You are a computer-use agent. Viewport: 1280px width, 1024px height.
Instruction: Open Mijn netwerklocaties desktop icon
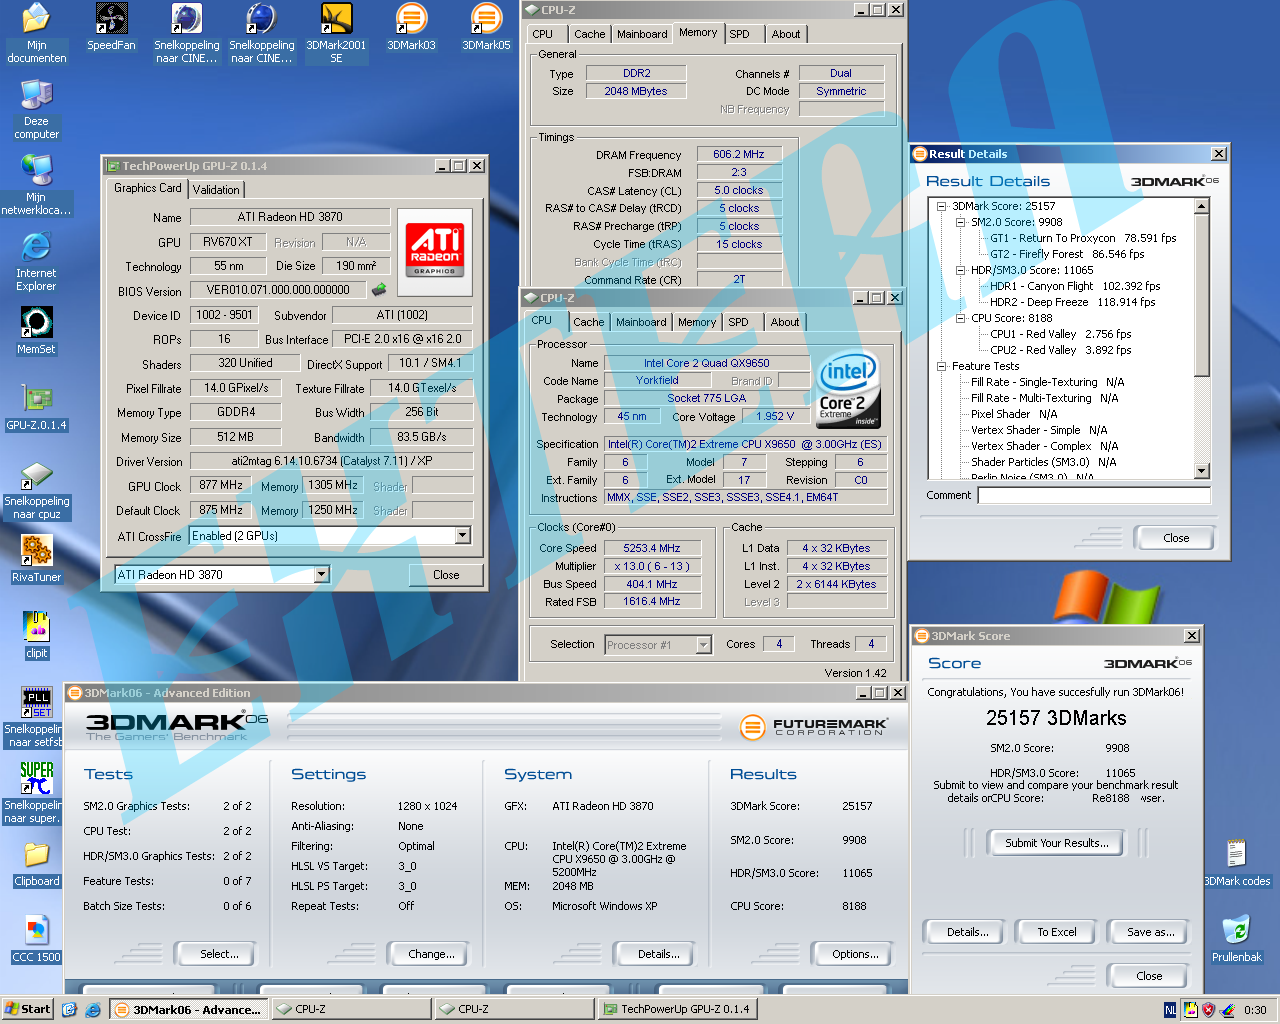(x=36, y=185)
